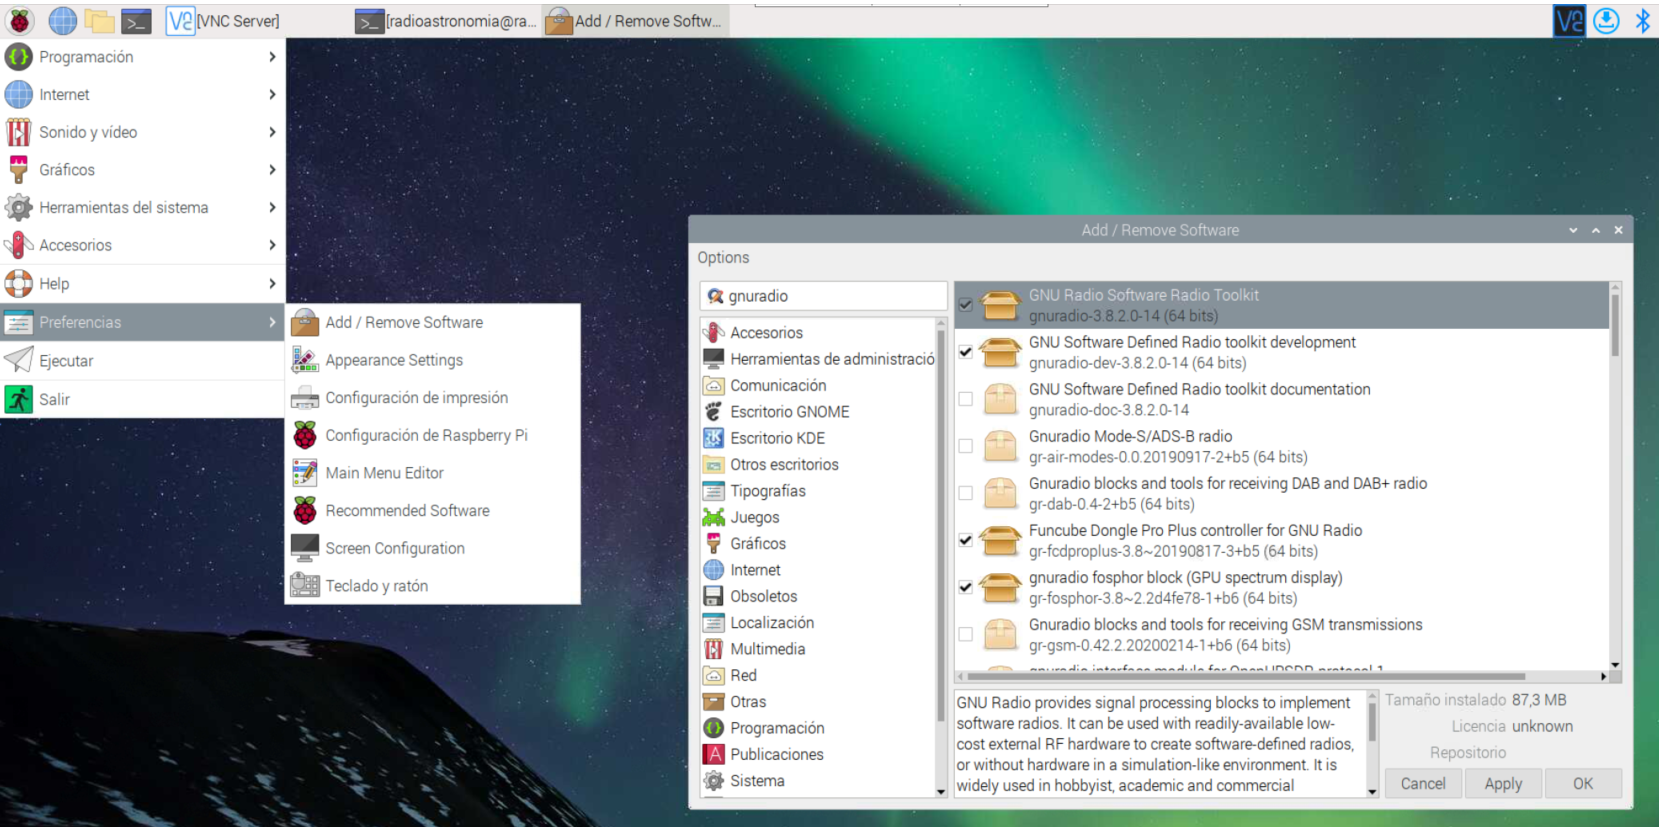Click the OK button

coord(1583,784)
